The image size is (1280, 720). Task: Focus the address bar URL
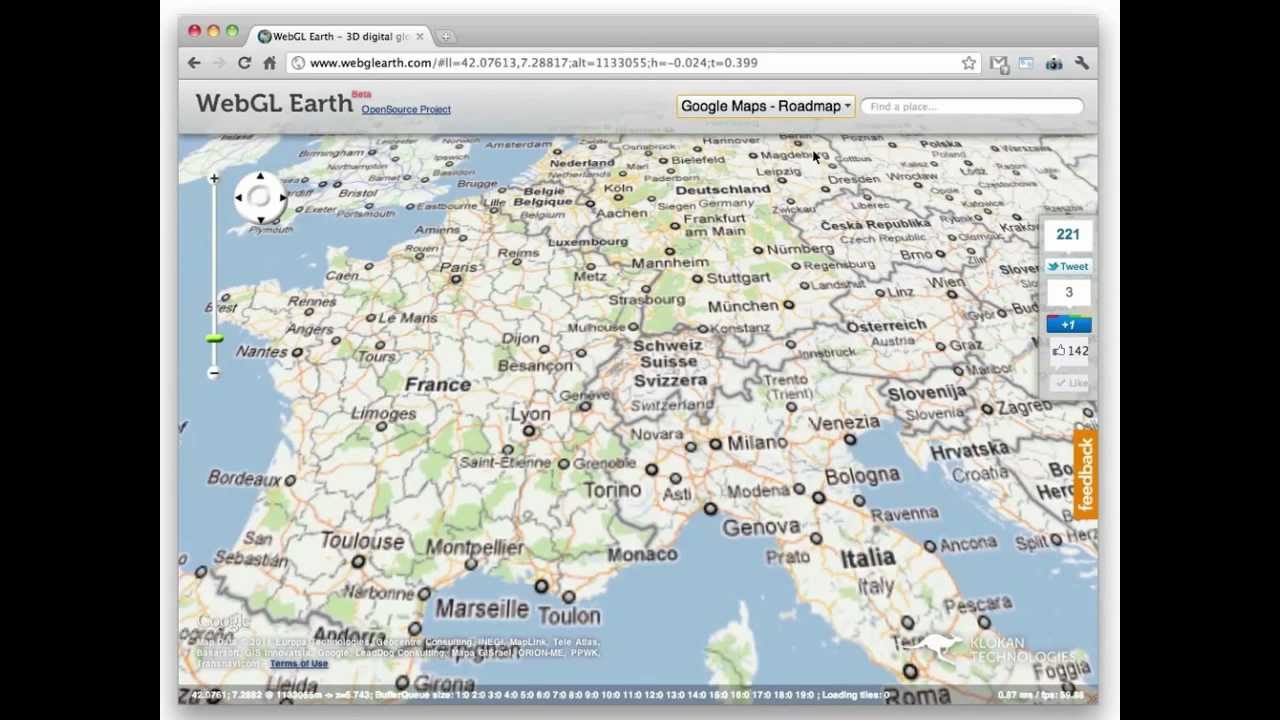533,63
